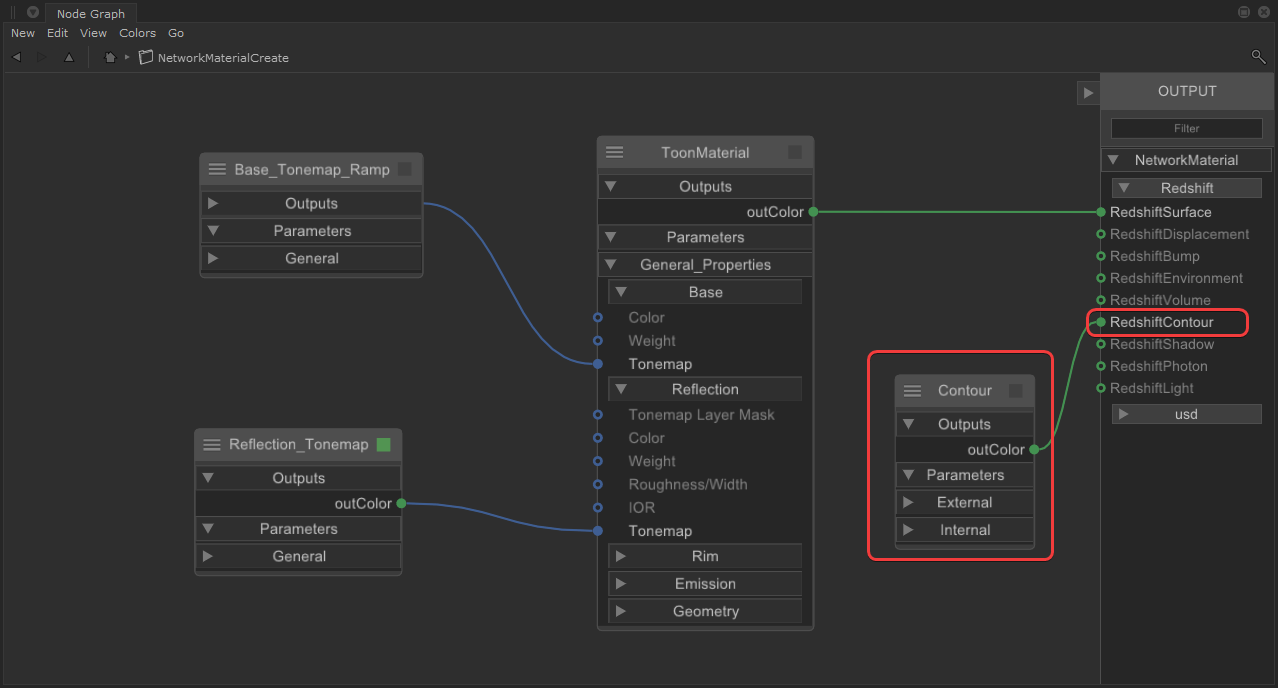Click the NetworkMaterialCreate folder icon
The height and width of the screenshot is (688, 1278).
147,58
